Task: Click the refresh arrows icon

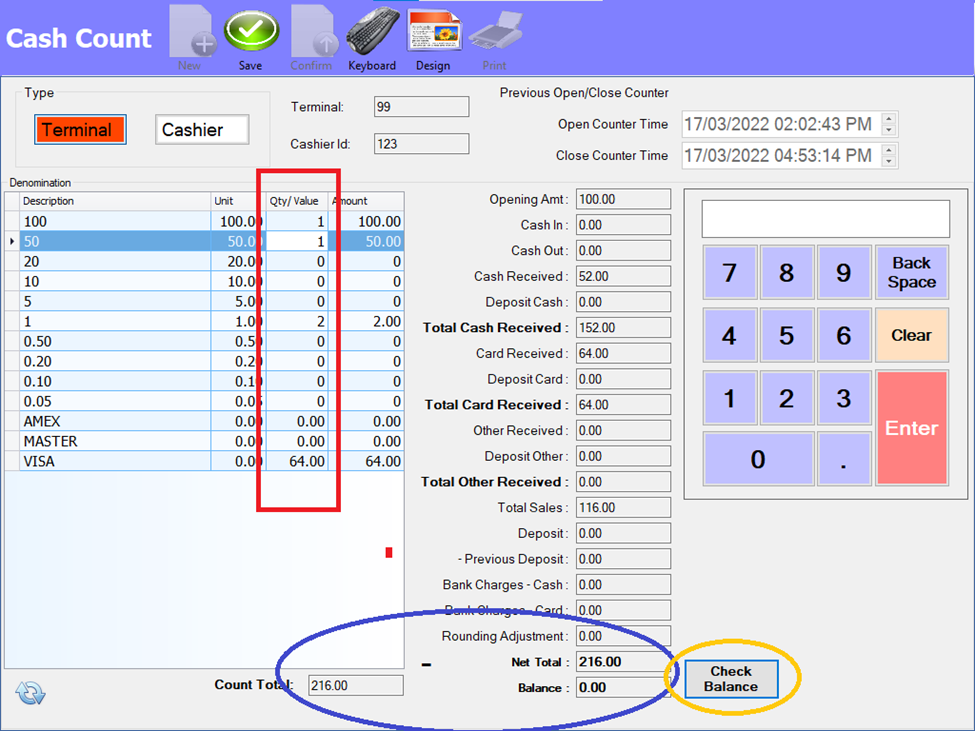Action: pos(30,693)
